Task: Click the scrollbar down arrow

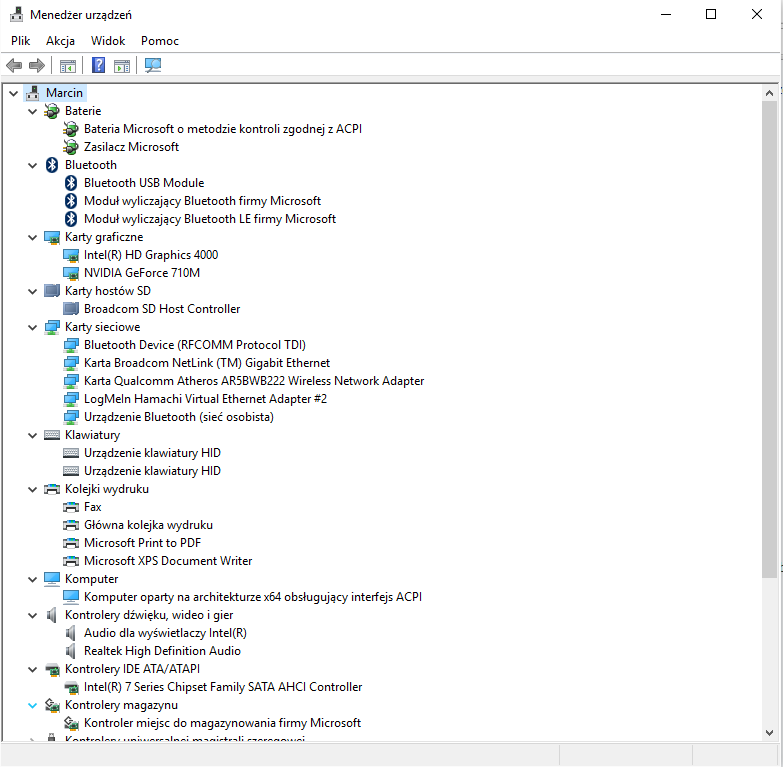Action: point(770,733)
